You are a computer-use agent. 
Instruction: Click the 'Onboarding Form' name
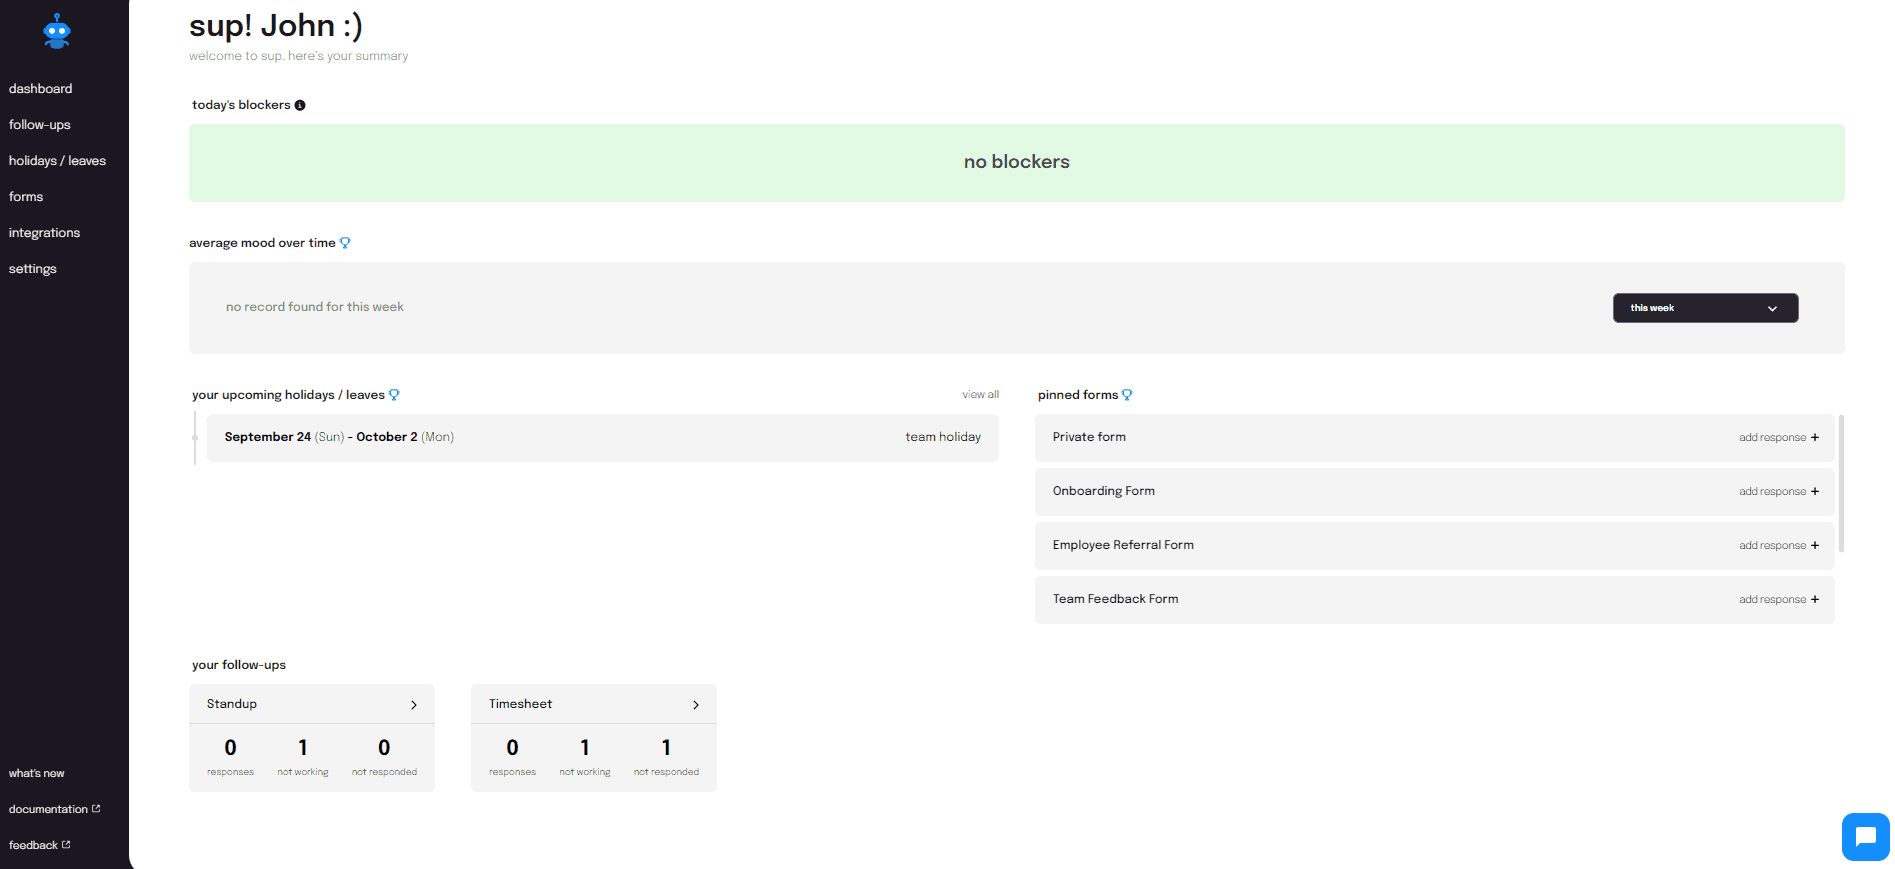(x=1104, y=491)
